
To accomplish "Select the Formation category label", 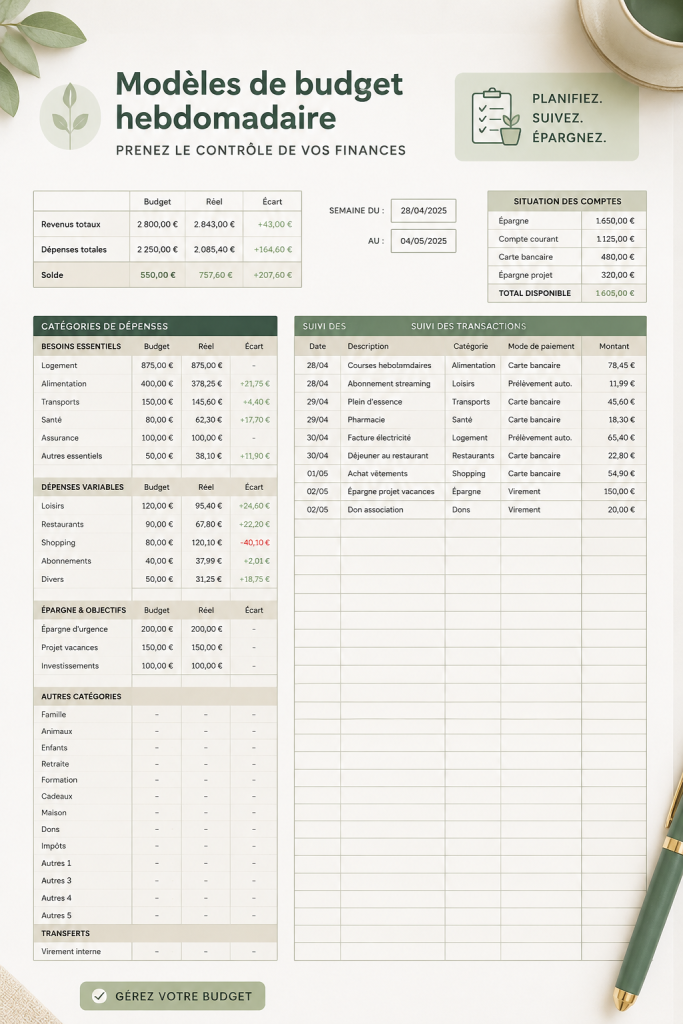I will pyautogui.click(x=59, y=780).
